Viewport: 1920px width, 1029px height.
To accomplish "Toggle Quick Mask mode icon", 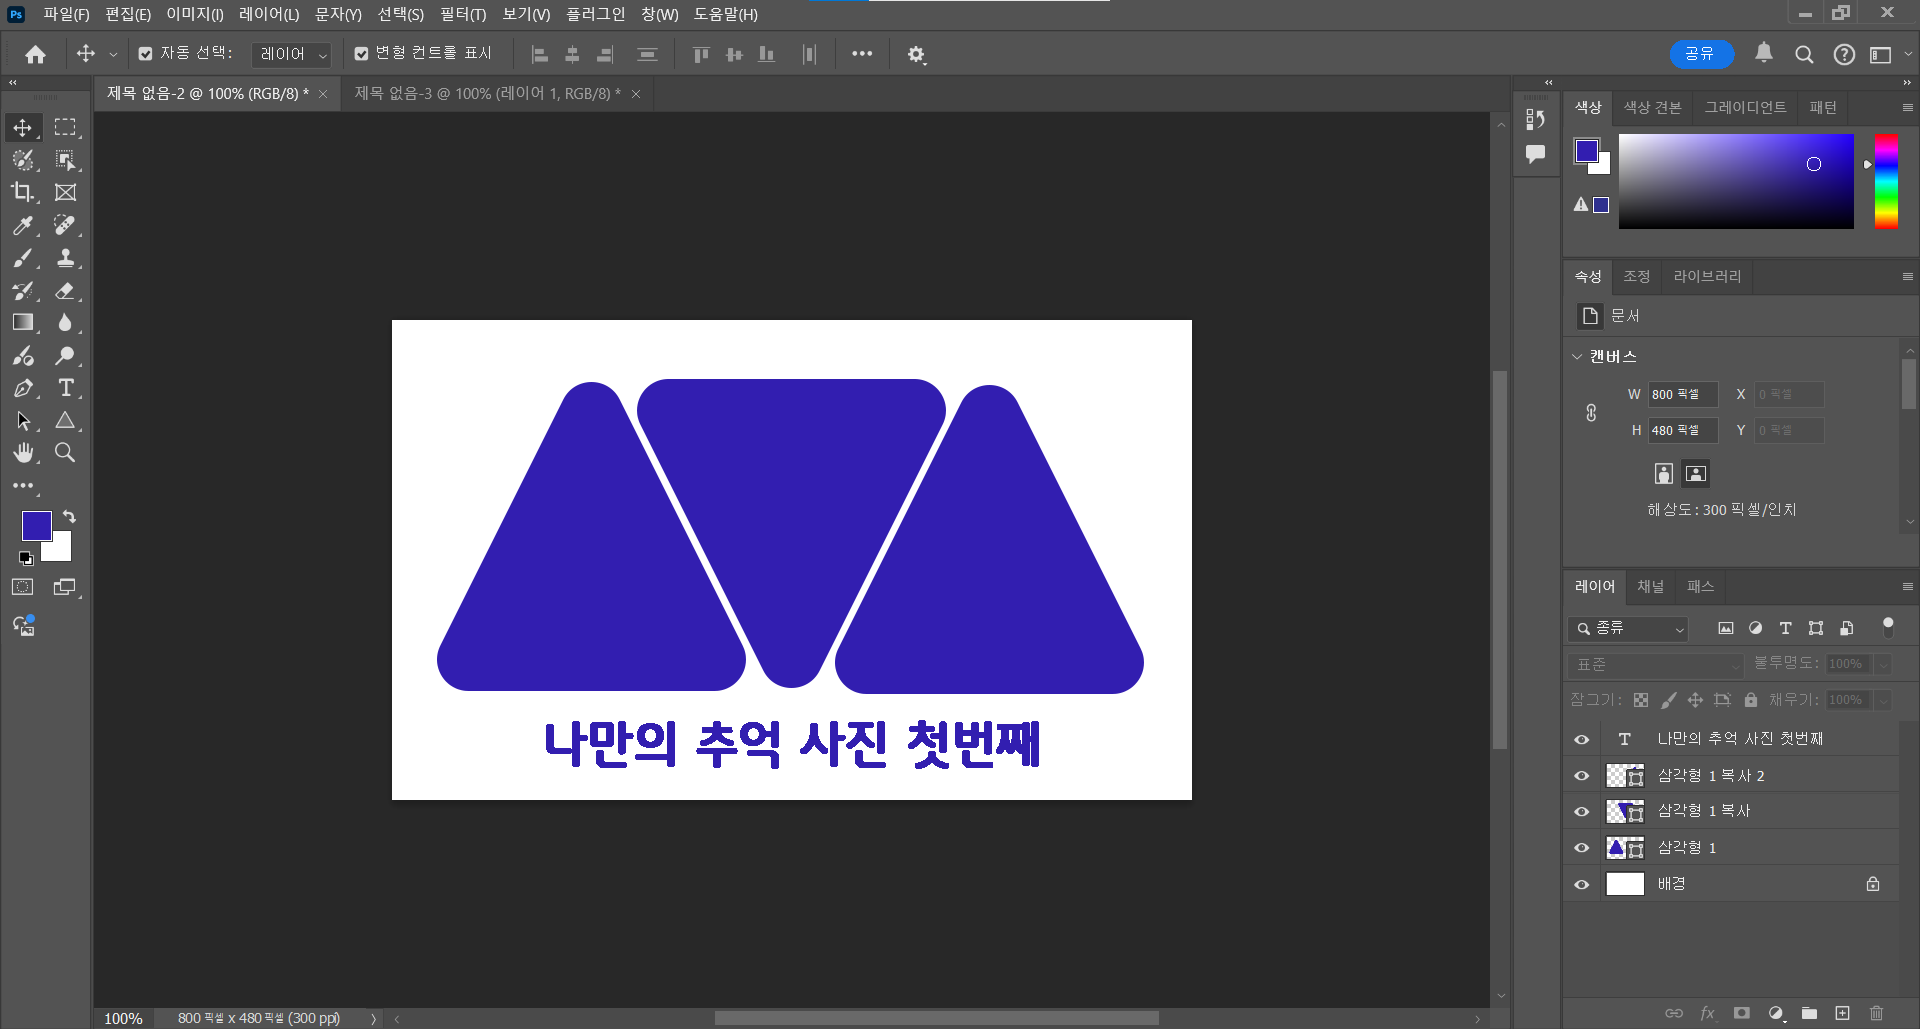I will (x=23, y=587).
